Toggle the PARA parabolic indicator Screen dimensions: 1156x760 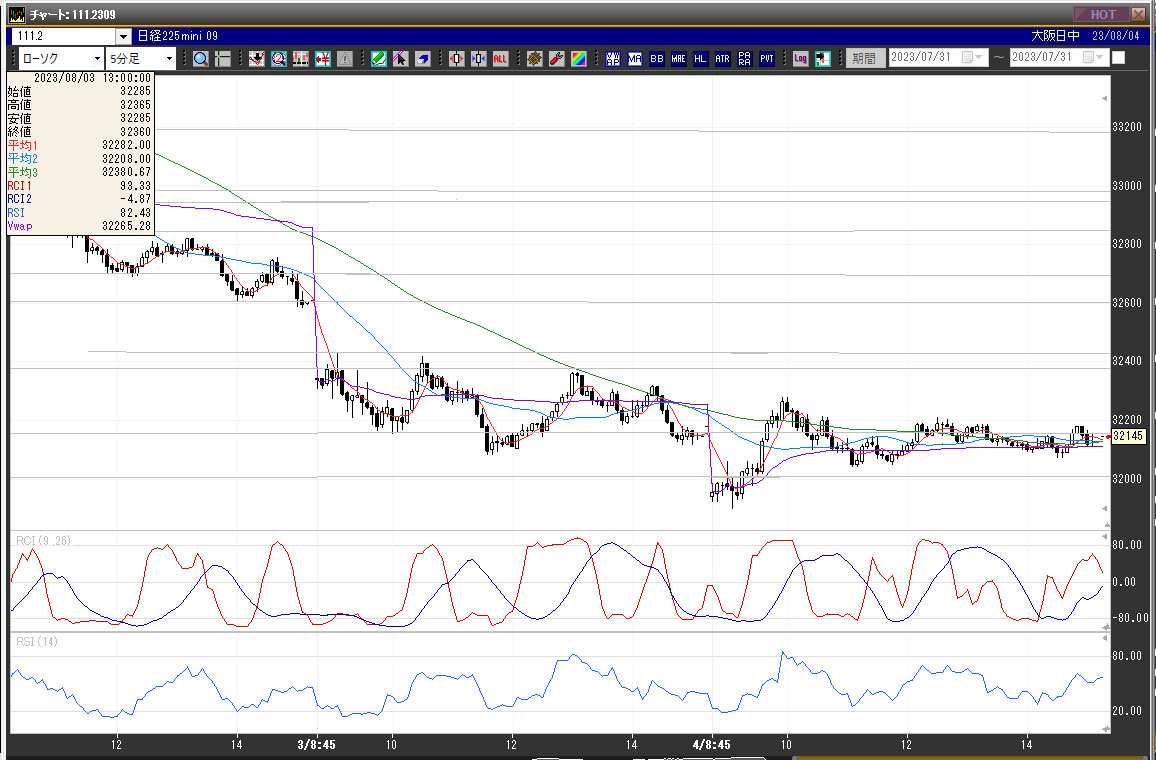click(745, 59)
